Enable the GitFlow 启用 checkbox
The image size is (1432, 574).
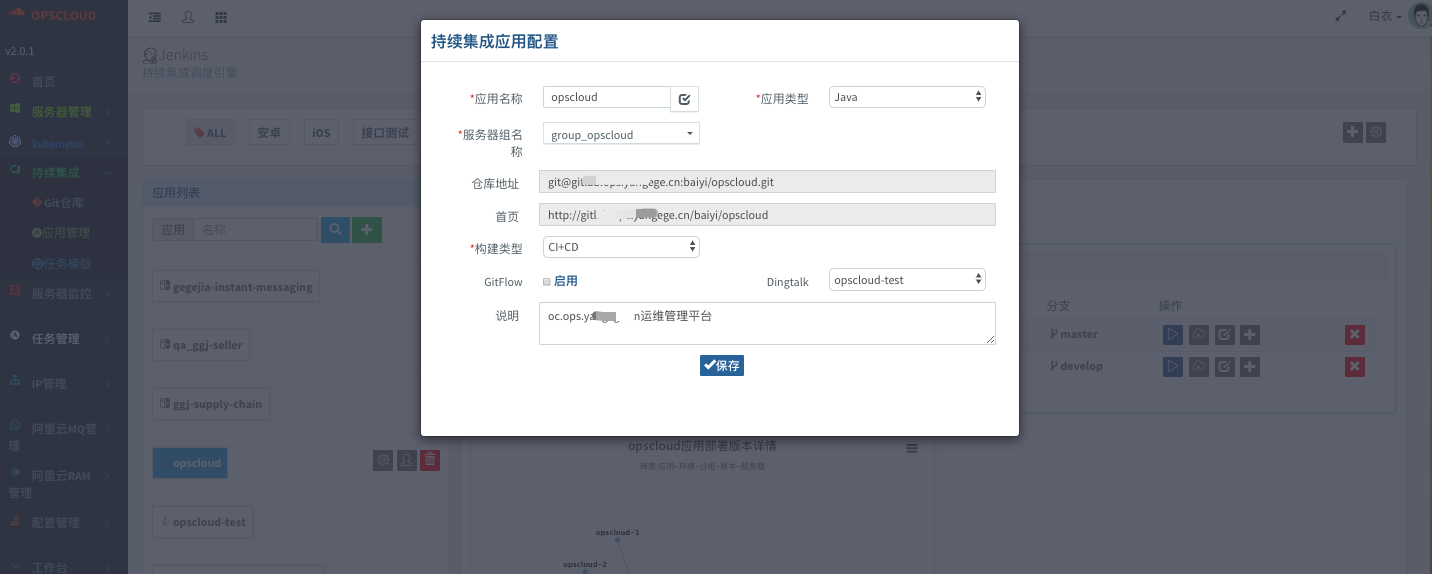click(x=546, y=282)
